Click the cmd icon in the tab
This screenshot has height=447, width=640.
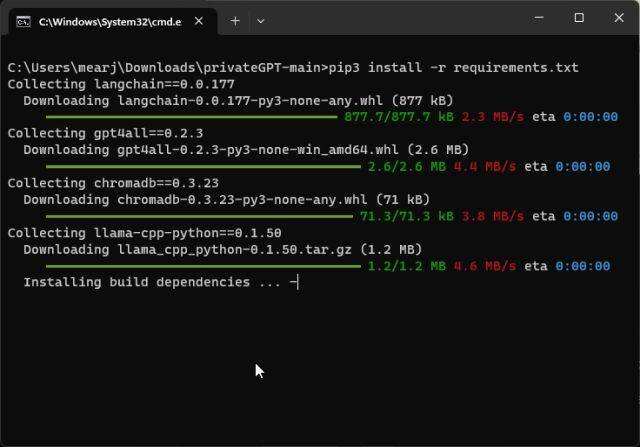tap(23, 22)
